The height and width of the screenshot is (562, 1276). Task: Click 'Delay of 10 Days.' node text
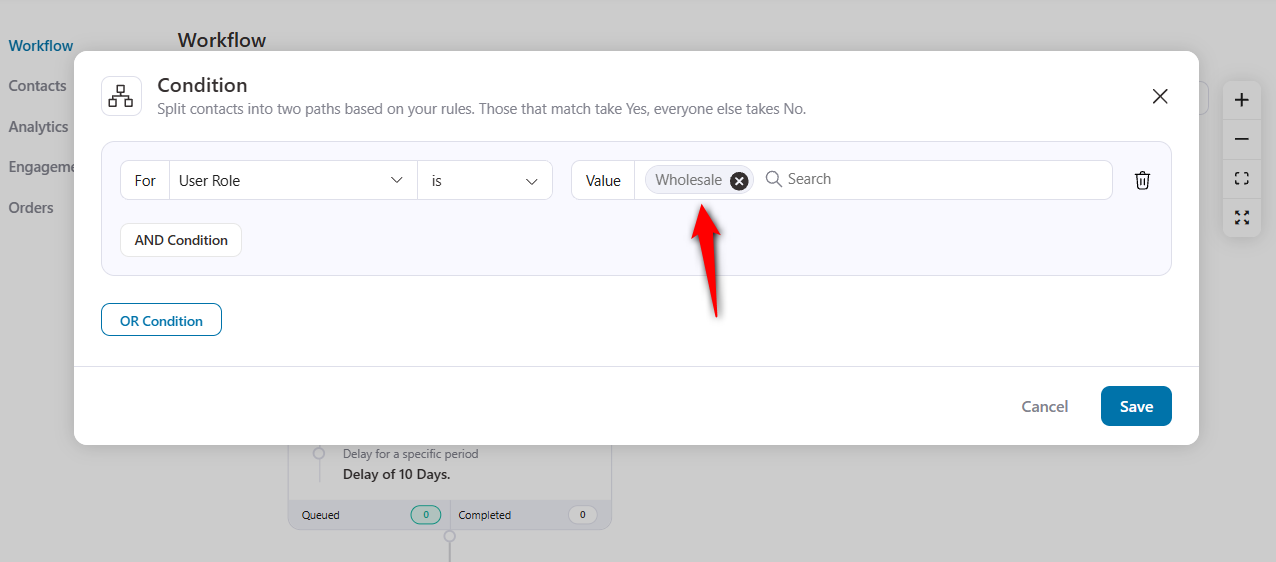pos(396,474)
